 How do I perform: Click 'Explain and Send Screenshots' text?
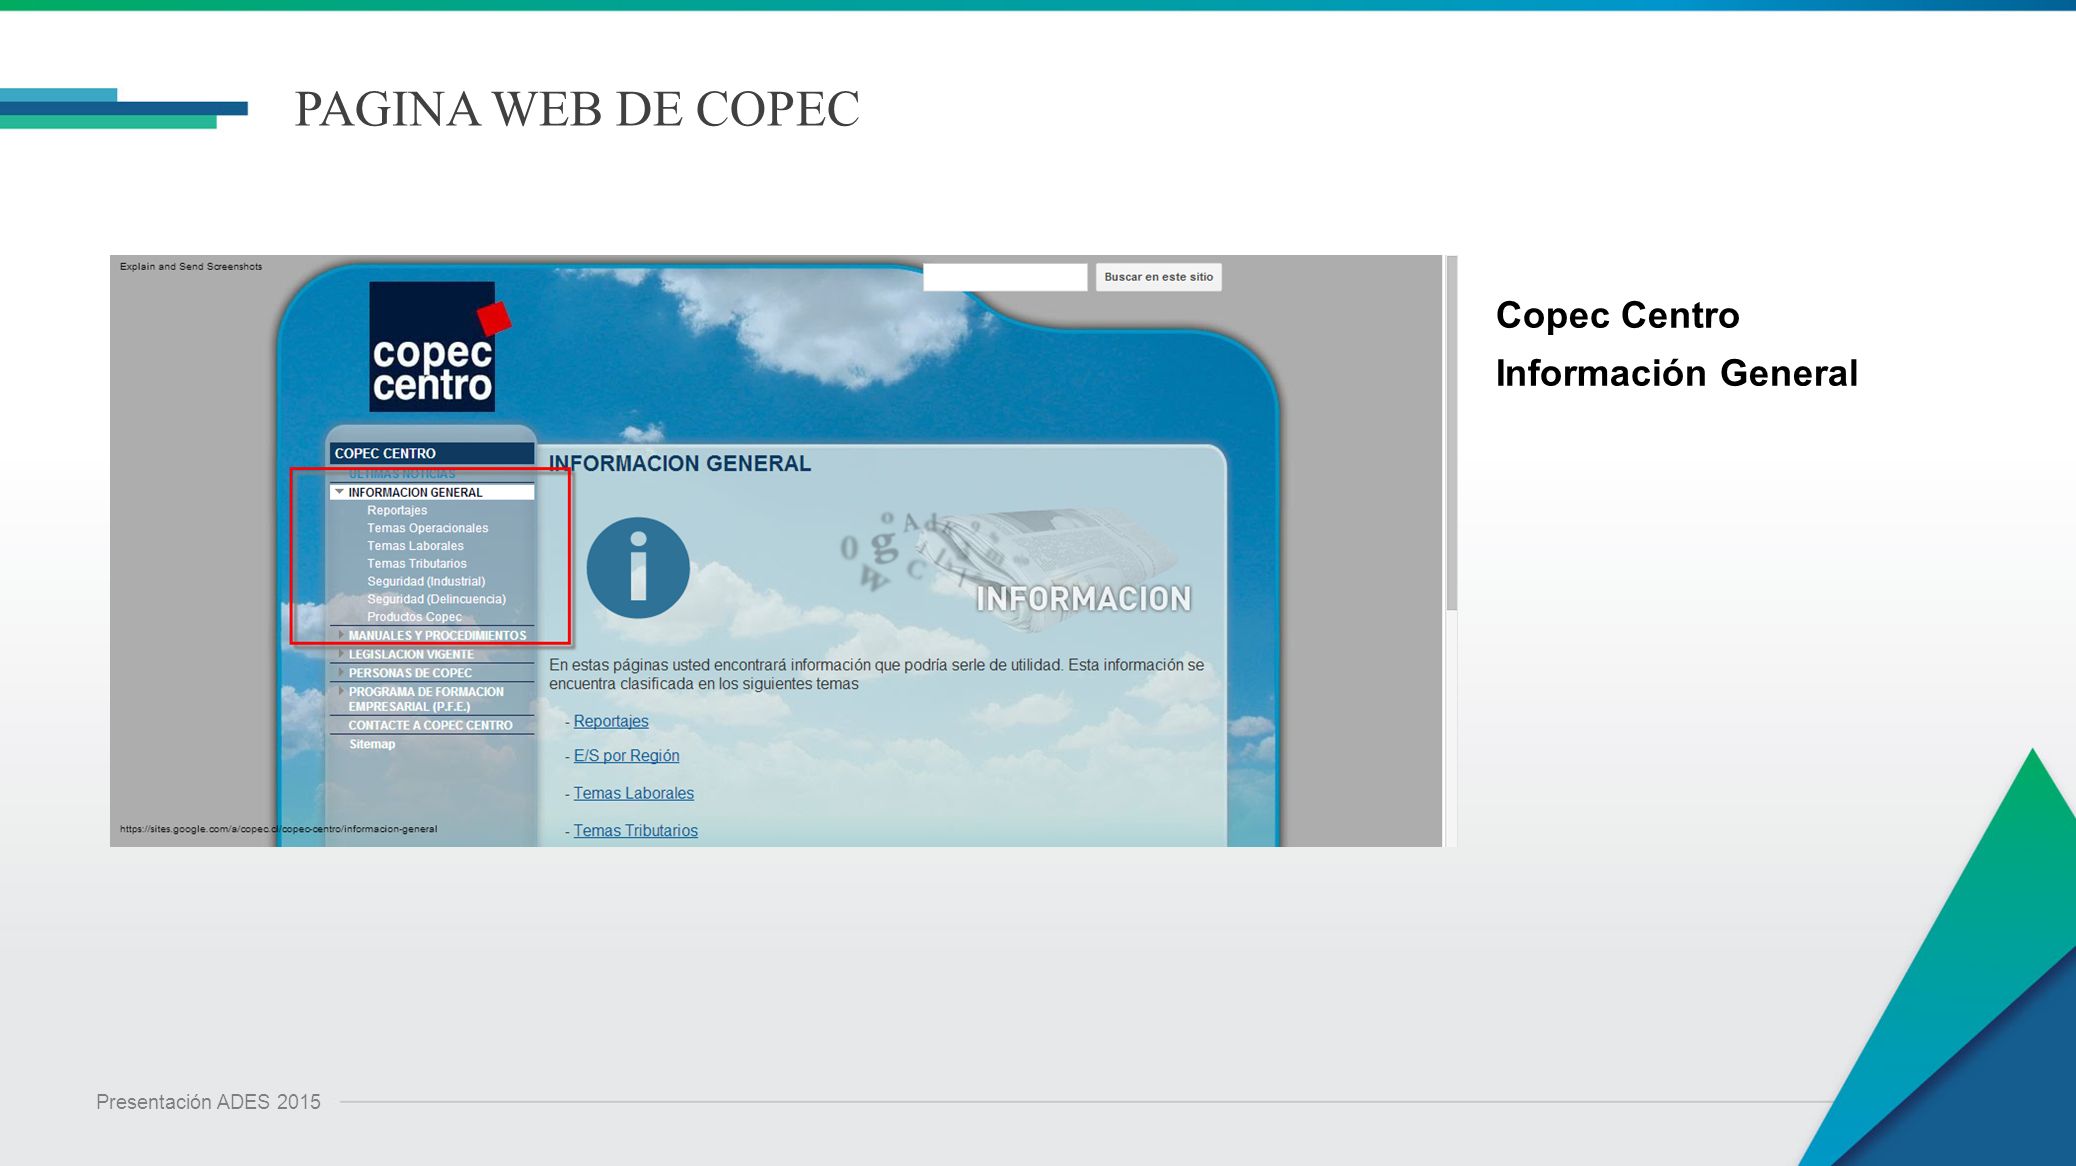coord(191,266)
